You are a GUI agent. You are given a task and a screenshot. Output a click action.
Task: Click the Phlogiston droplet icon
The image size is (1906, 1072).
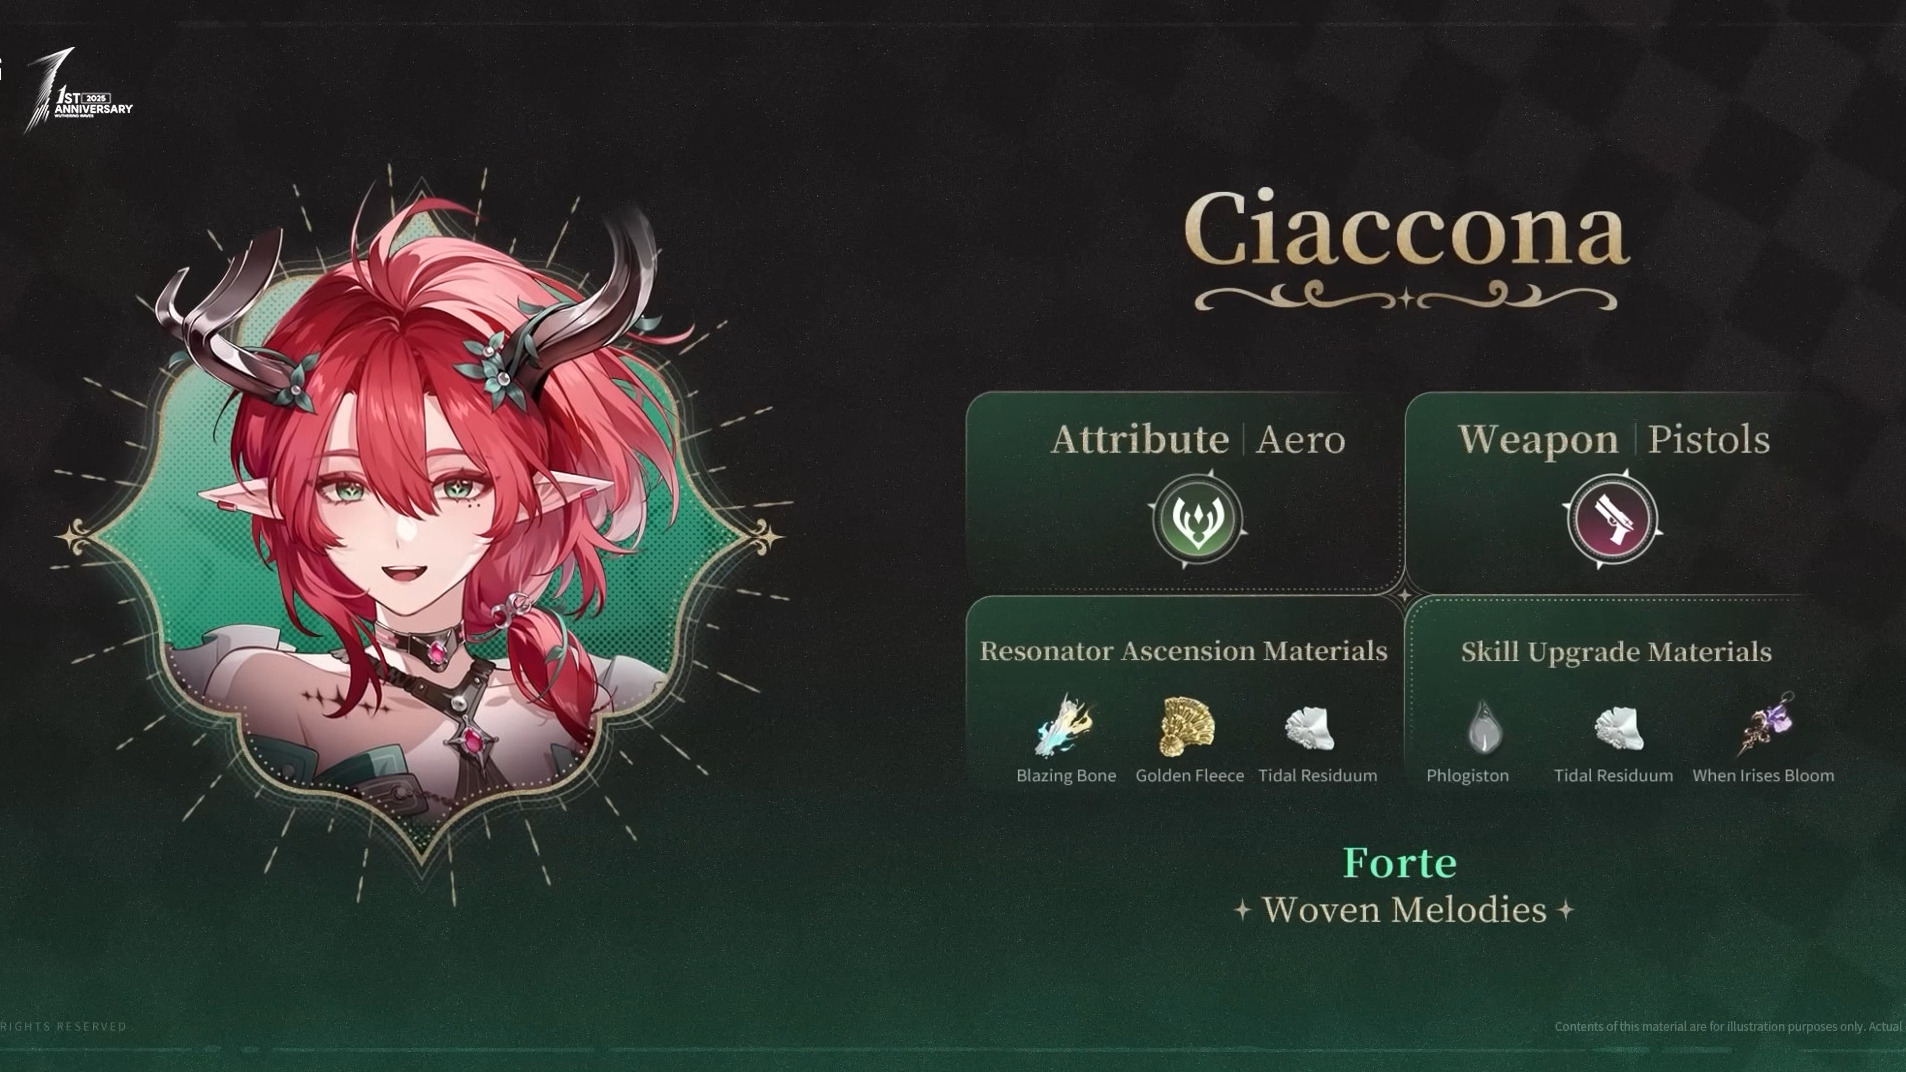click(x=1484, y=726)
